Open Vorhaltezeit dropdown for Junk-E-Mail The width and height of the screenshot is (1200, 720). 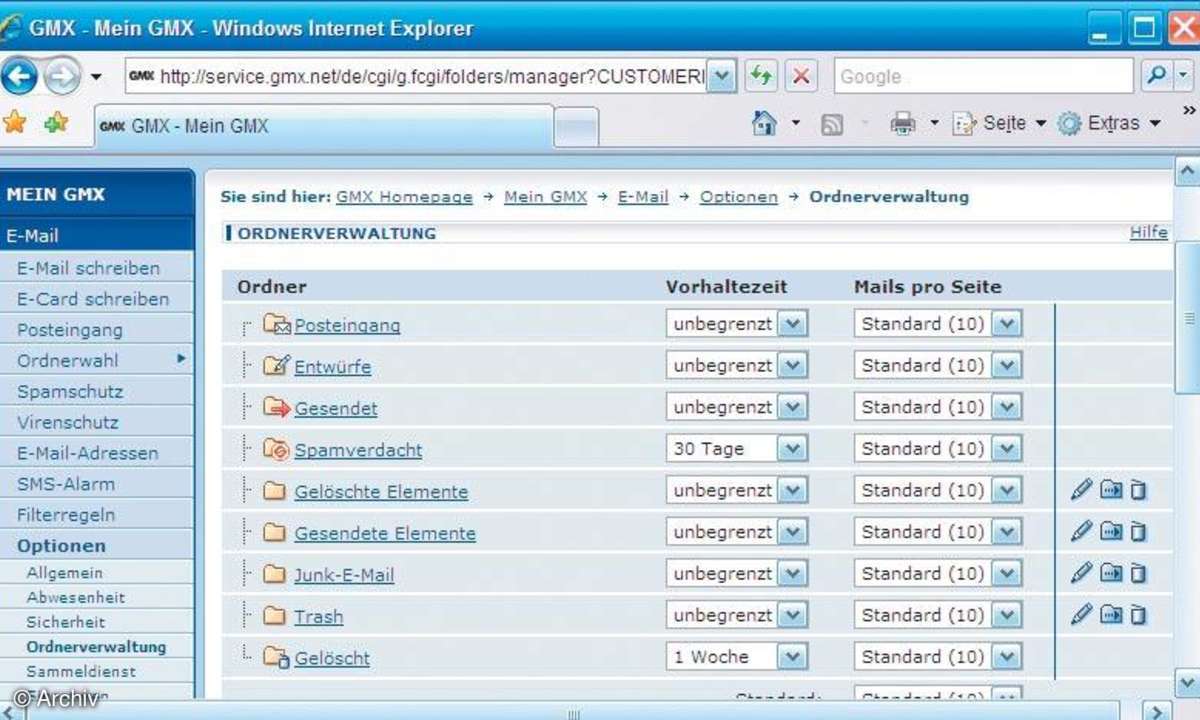(792, 574)
